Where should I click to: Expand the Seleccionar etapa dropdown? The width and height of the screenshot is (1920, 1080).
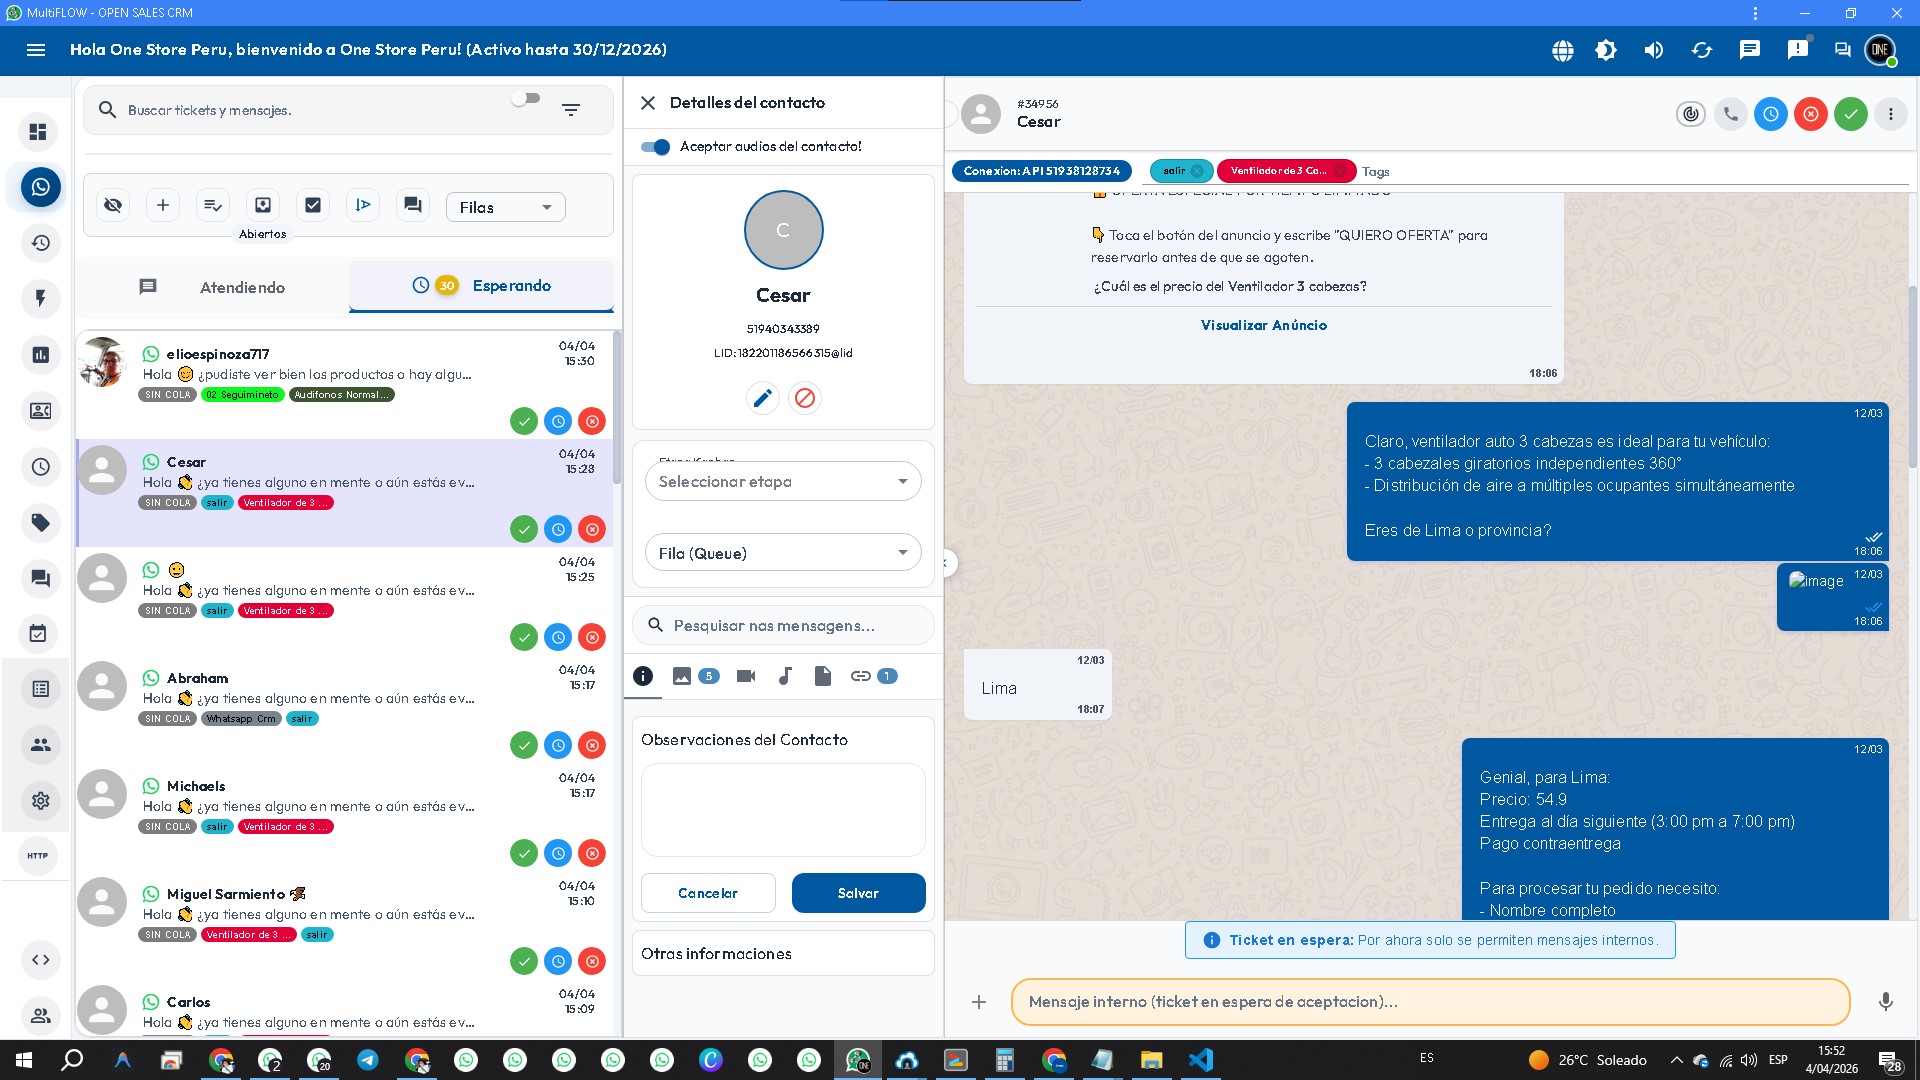[783, 482]
